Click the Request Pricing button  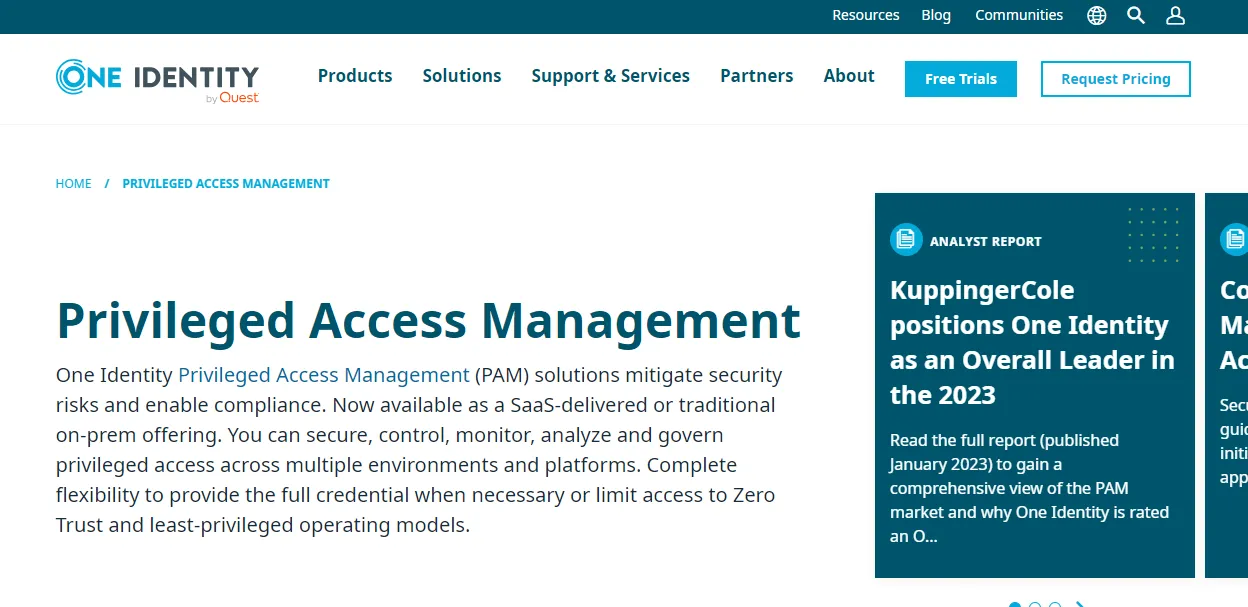pyautogui.click(x=1116, y=79)
